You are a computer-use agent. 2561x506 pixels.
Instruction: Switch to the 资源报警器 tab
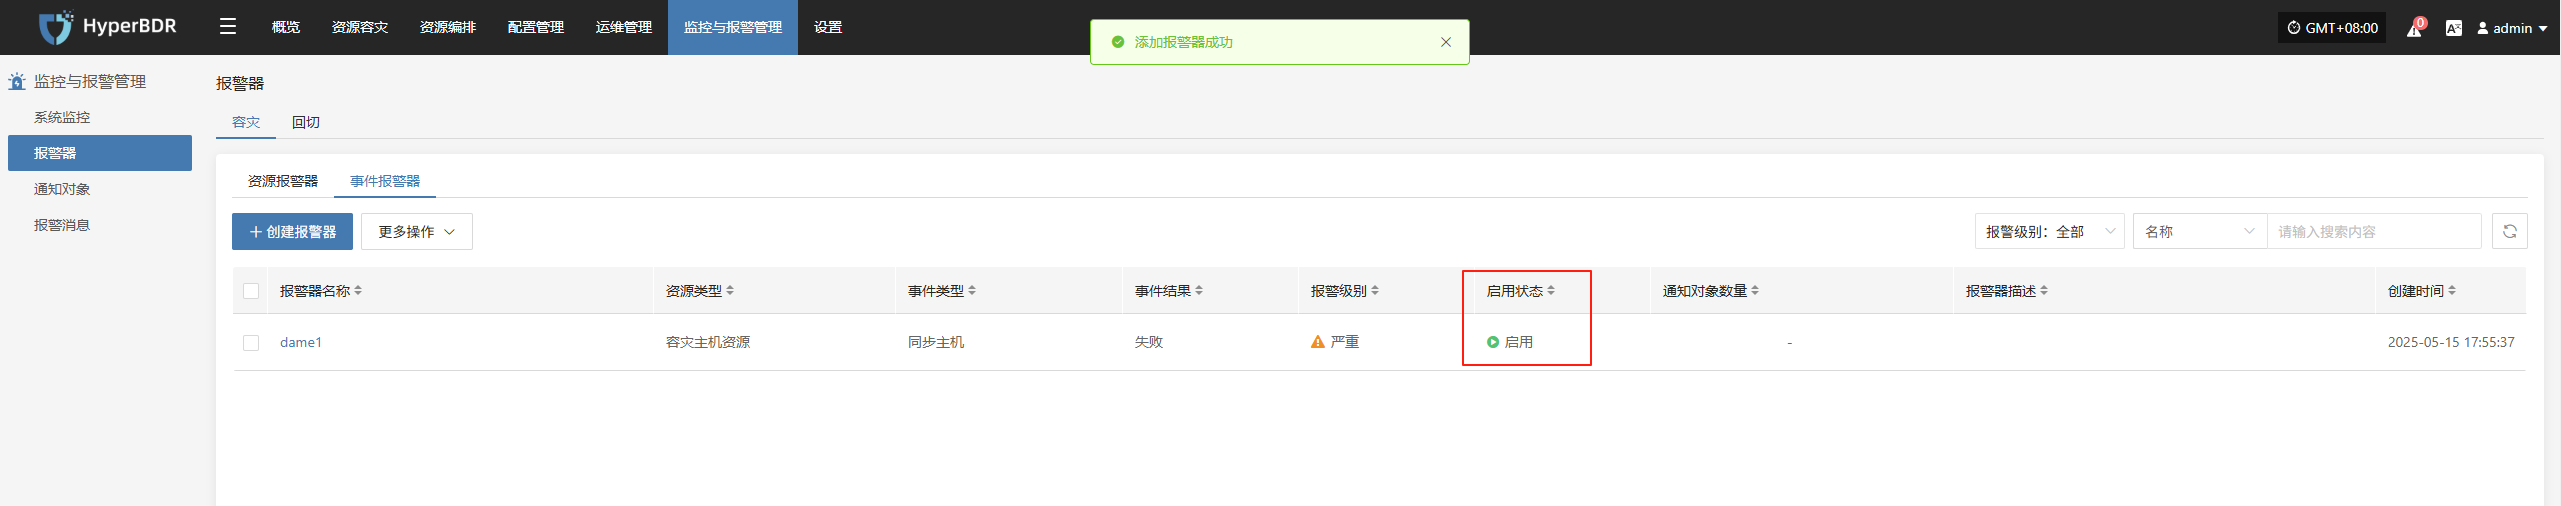click(283, 181)
